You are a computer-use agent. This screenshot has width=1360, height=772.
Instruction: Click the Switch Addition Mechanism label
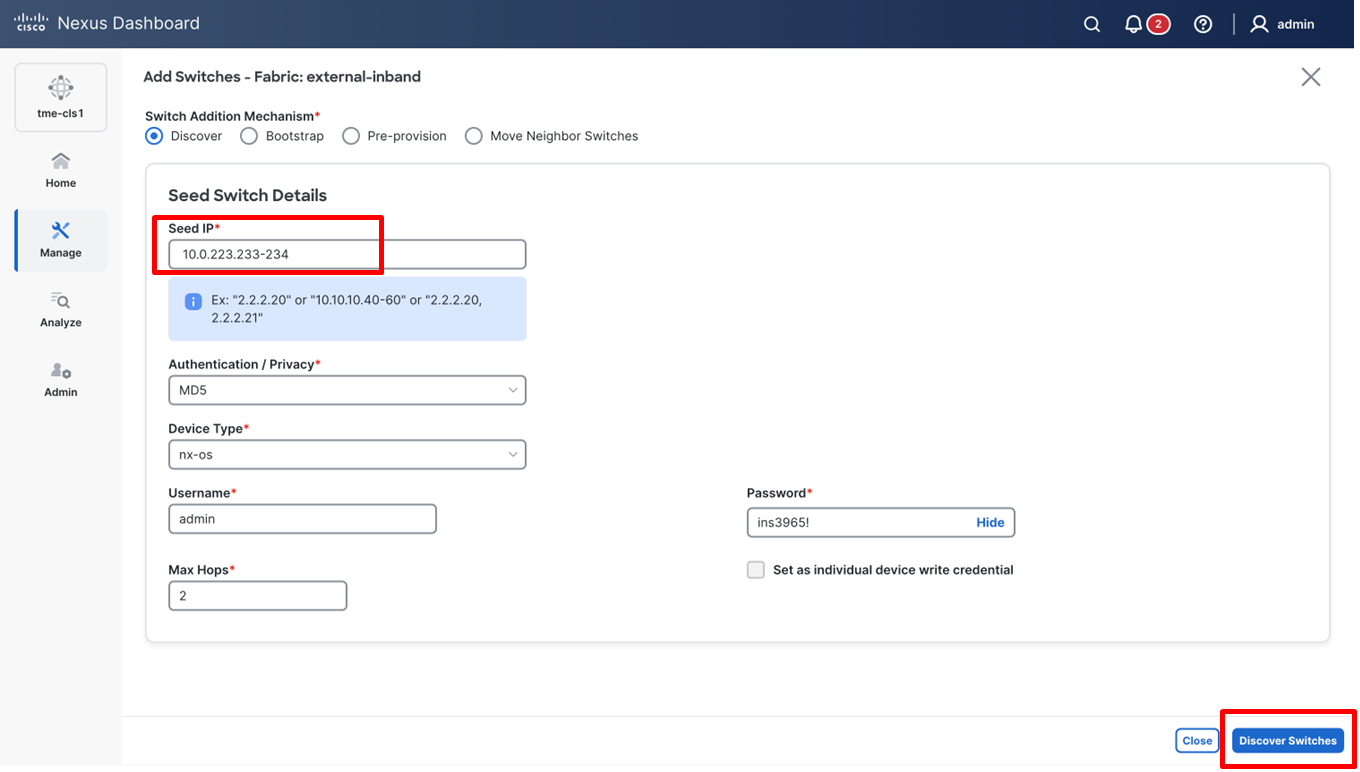(233, 116)
